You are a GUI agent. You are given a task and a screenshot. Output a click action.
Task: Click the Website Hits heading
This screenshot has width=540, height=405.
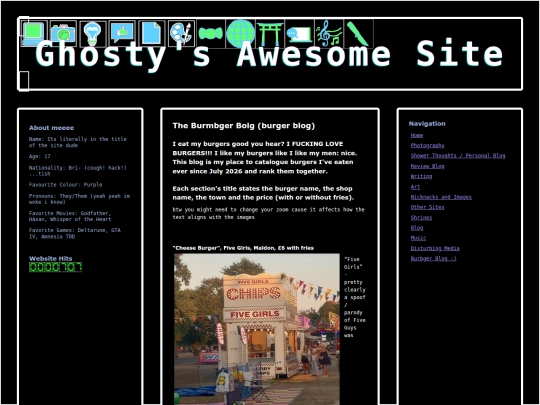(x=51, y=258)
